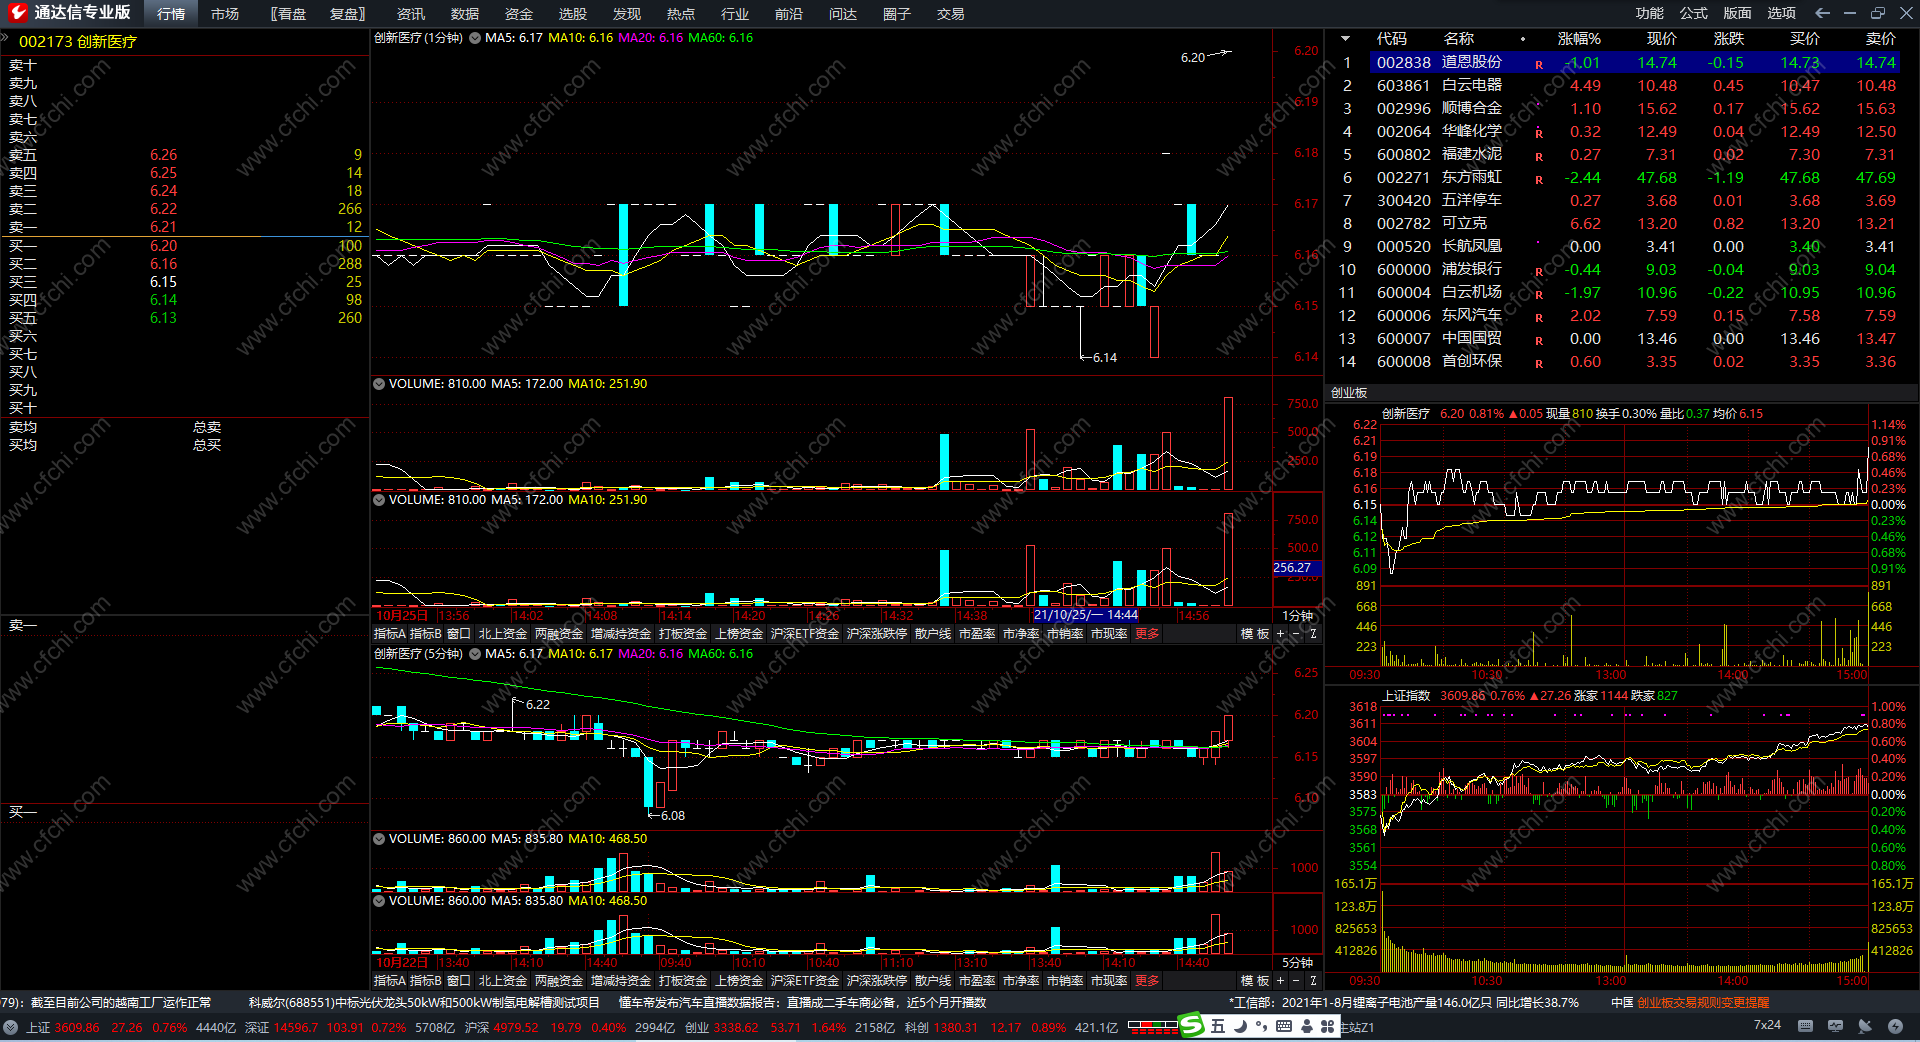
Task: Open the 5分钟 period selector
Action: pyautogui.click(x=1298, y=962)
